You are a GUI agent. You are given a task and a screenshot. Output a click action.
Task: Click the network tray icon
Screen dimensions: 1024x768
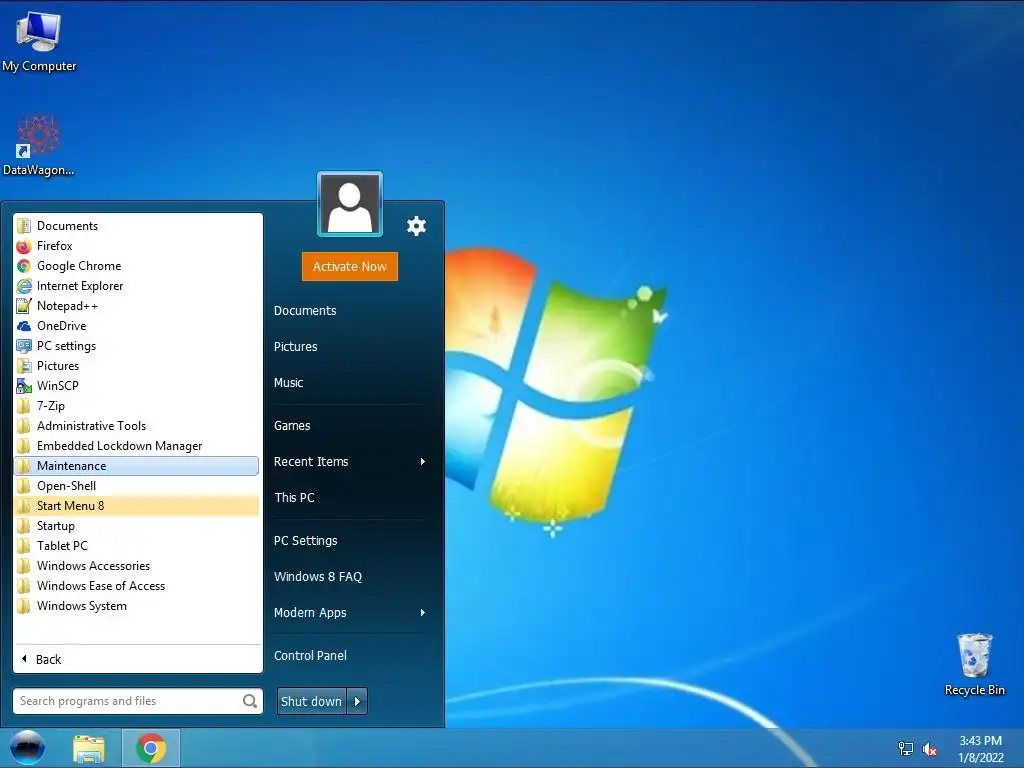906,748
